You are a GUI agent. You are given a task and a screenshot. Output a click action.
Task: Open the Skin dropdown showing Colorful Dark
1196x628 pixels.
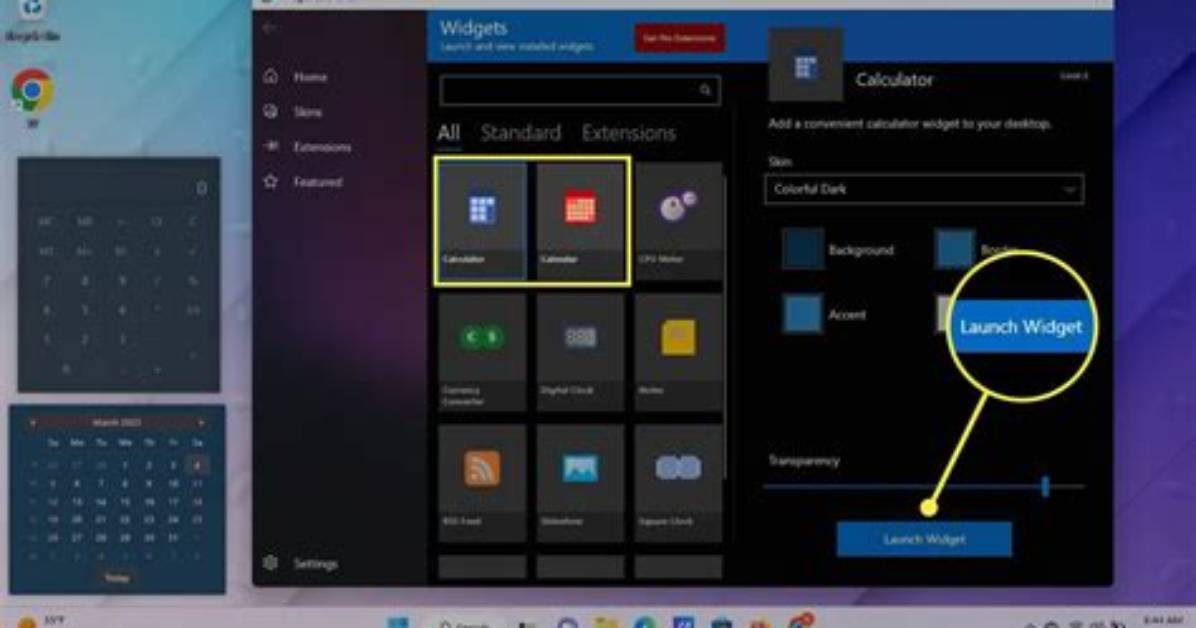[x=924, y=189]
